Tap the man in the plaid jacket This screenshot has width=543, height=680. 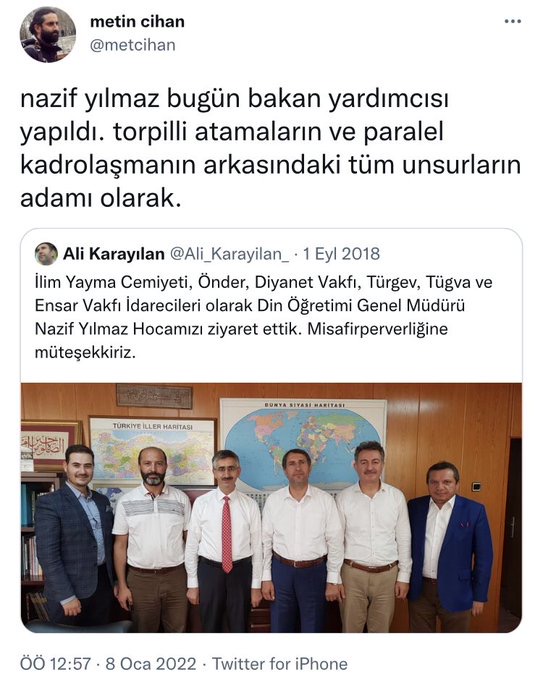point(74,536)
